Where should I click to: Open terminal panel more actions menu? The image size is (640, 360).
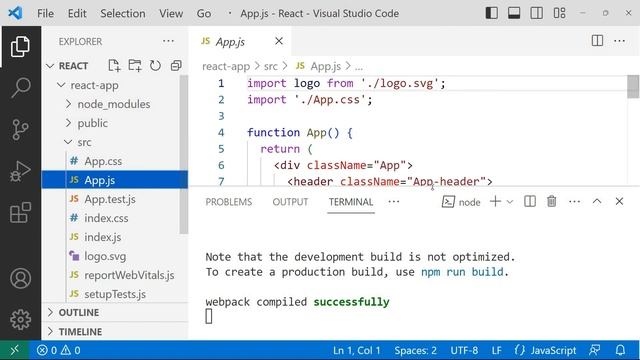tap(574, 201)
